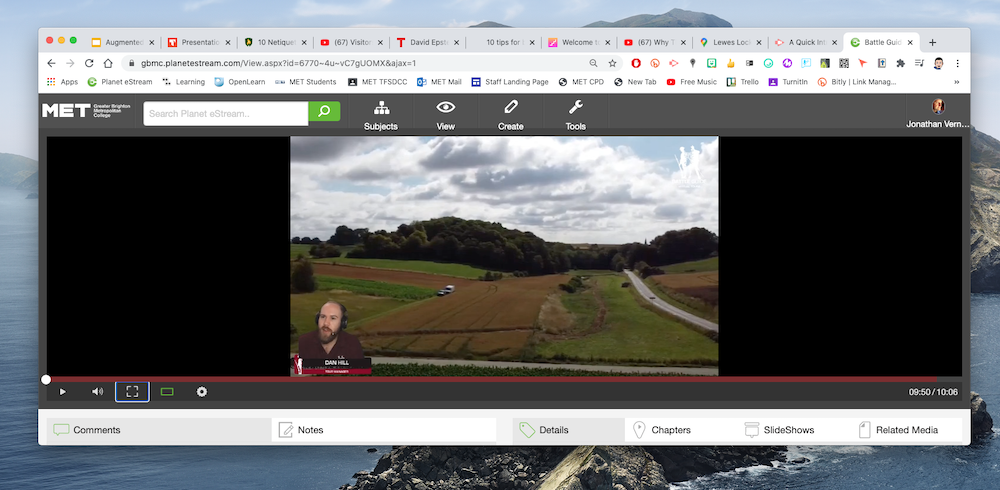Switch to the Related Media tab

coord(898,430)
